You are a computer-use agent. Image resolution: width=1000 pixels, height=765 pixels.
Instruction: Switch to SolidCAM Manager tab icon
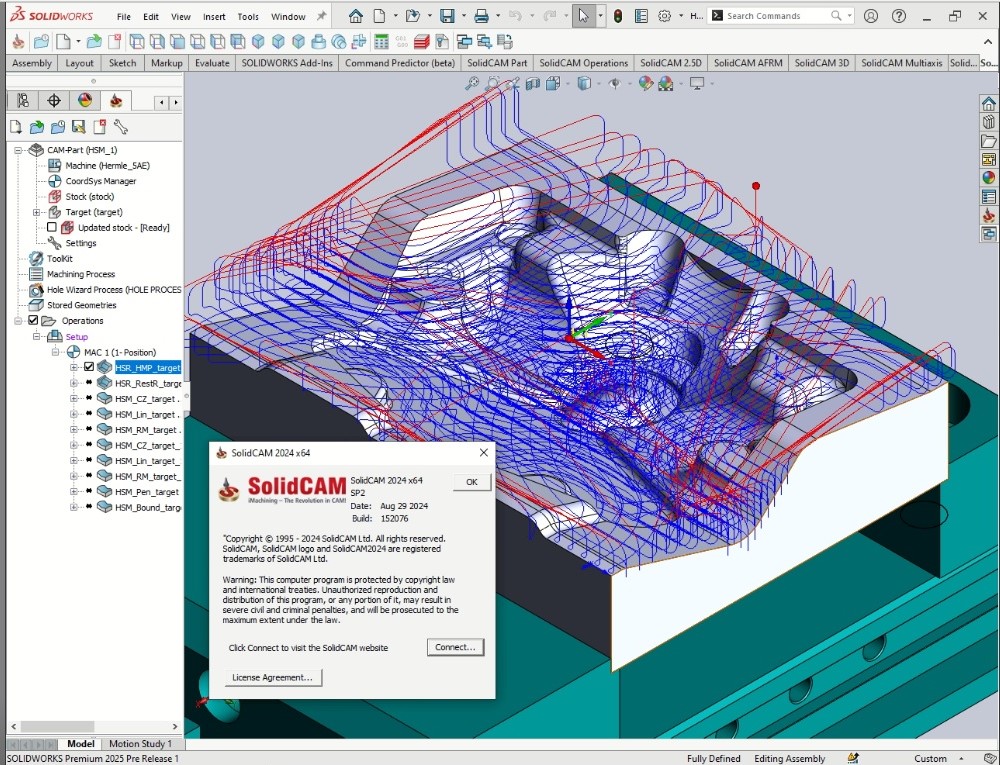click(115, 101)
